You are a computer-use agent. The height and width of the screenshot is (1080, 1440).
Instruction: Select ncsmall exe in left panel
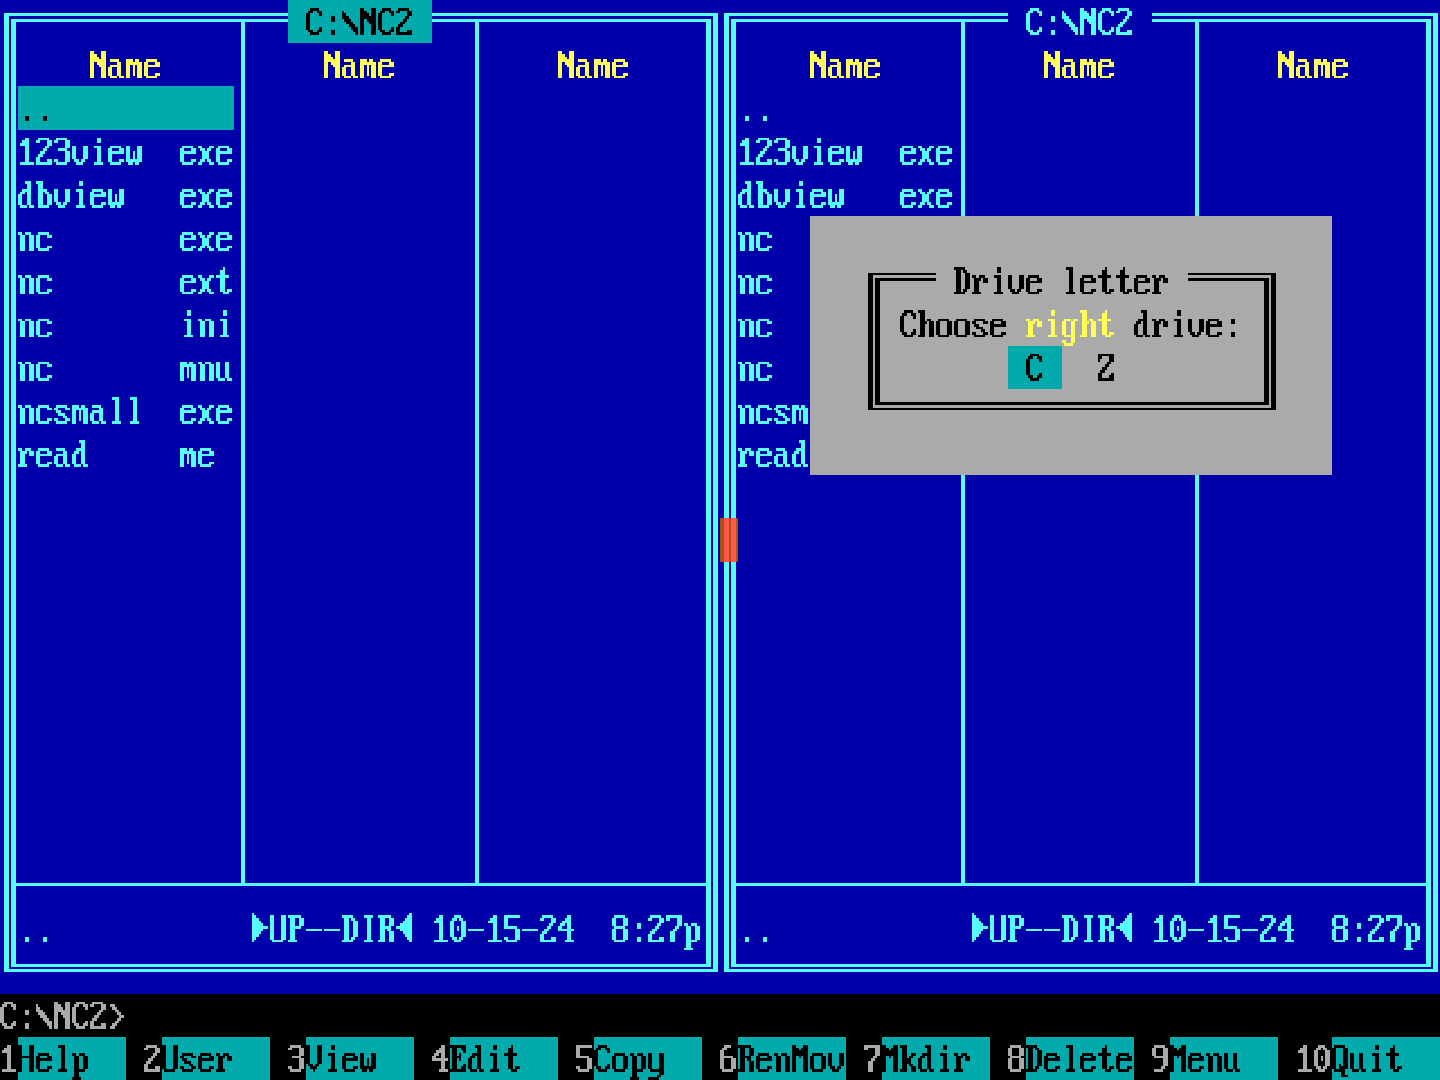(126, 411)
